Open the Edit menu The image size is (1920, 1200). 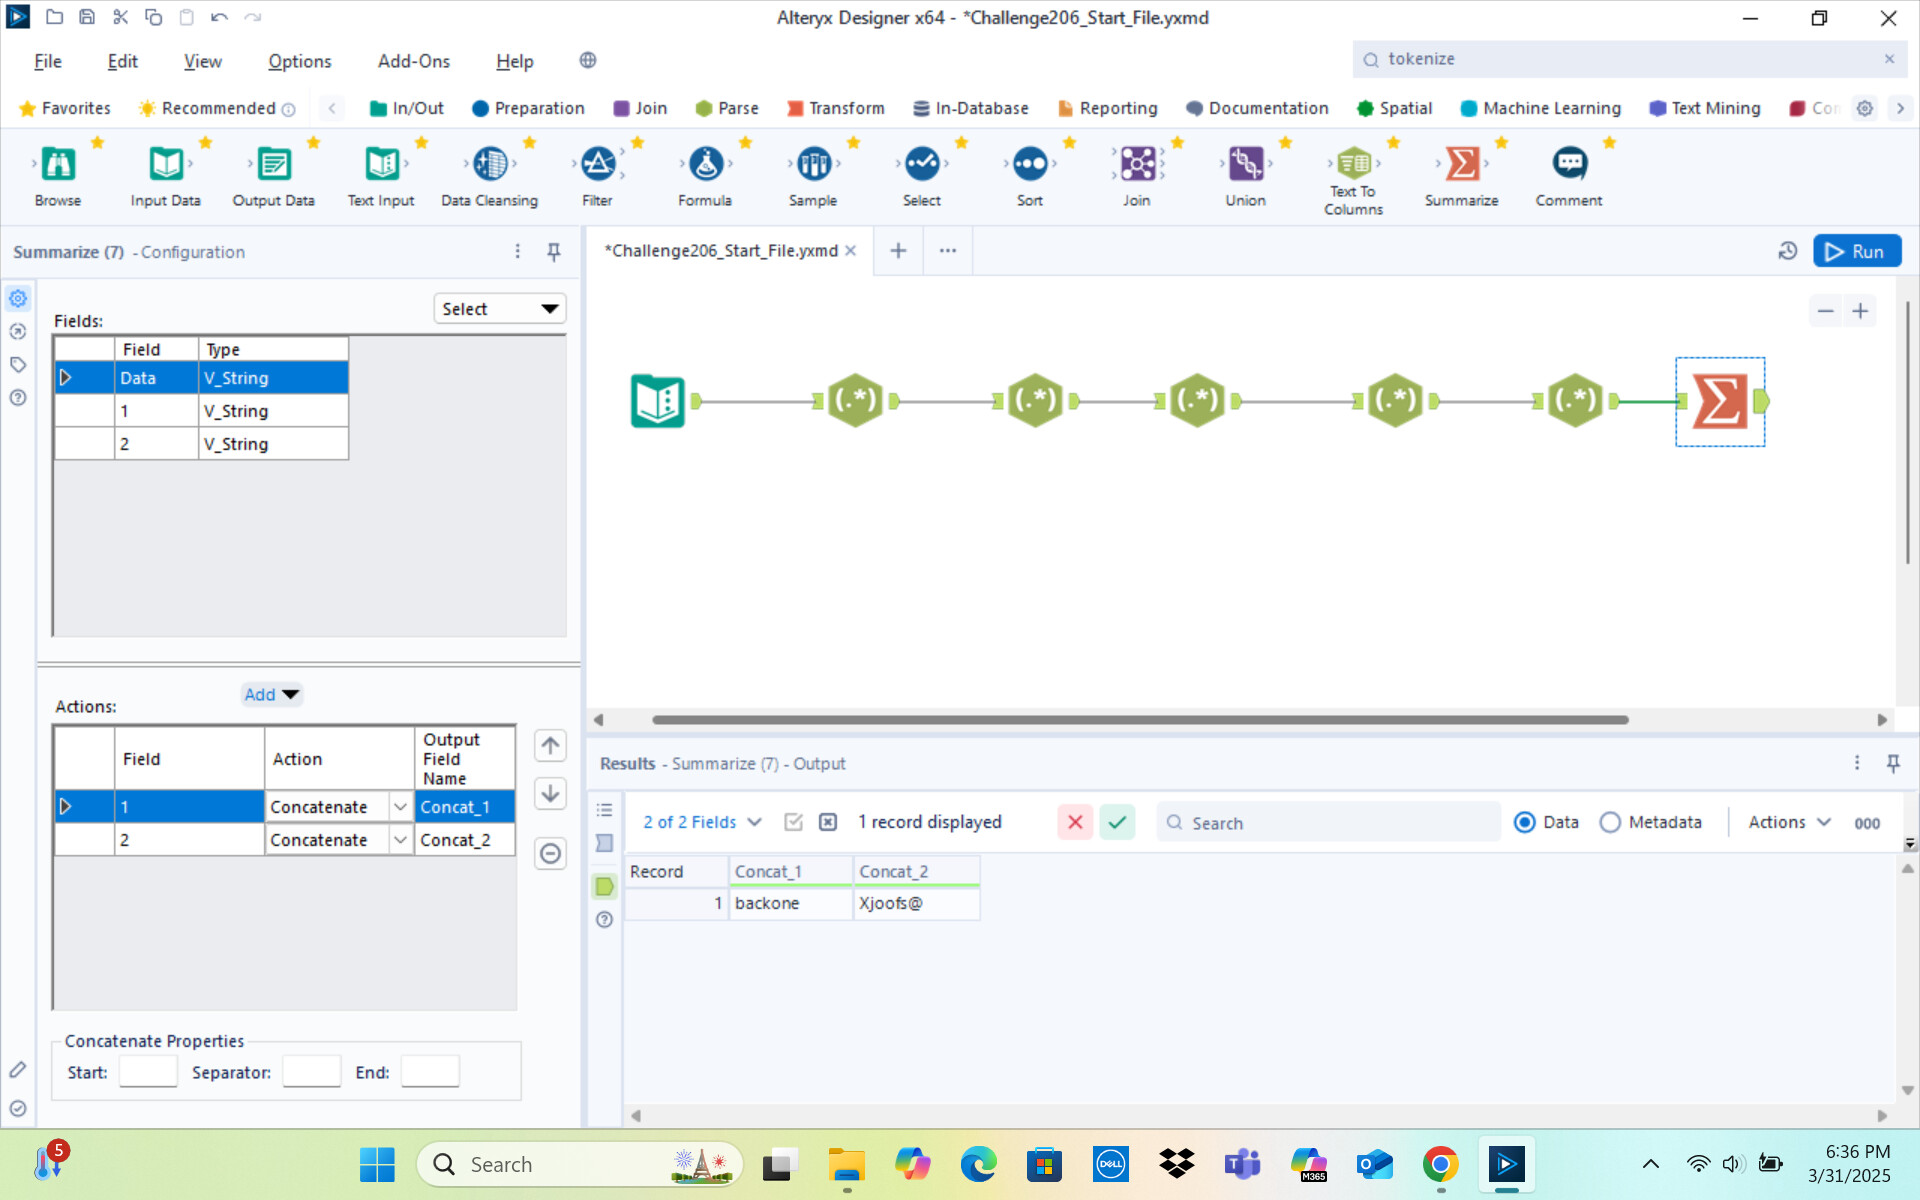pos(122,61)
